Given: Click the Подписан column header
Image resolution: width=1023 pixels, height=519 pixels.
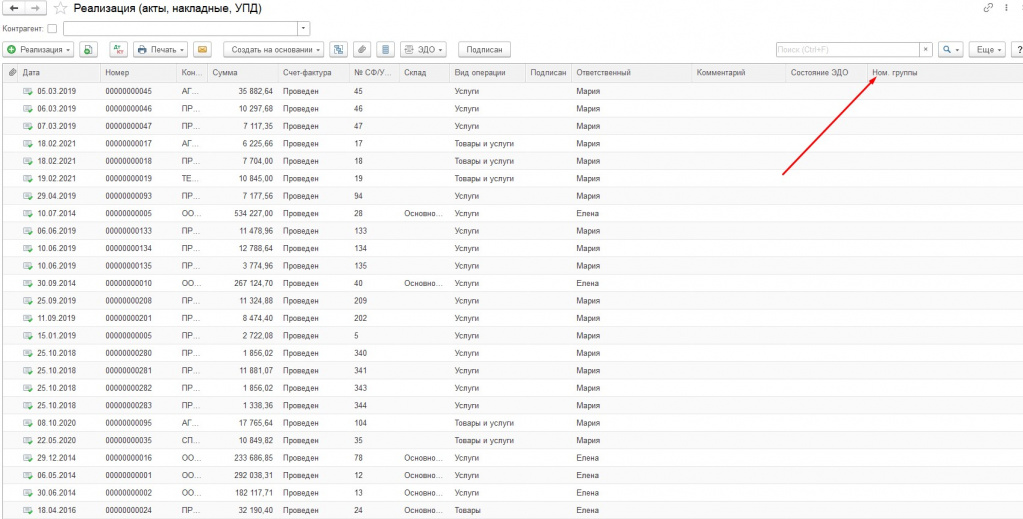Looking at the screenshot, I should coord(548,73).
